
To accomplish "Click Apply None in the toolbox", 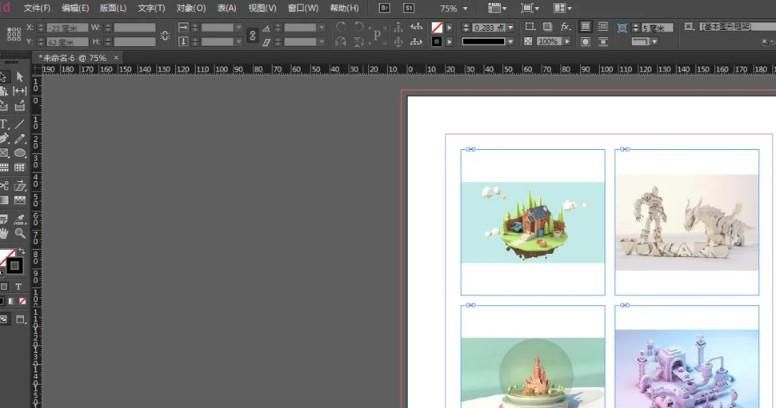I will (22, 301).
